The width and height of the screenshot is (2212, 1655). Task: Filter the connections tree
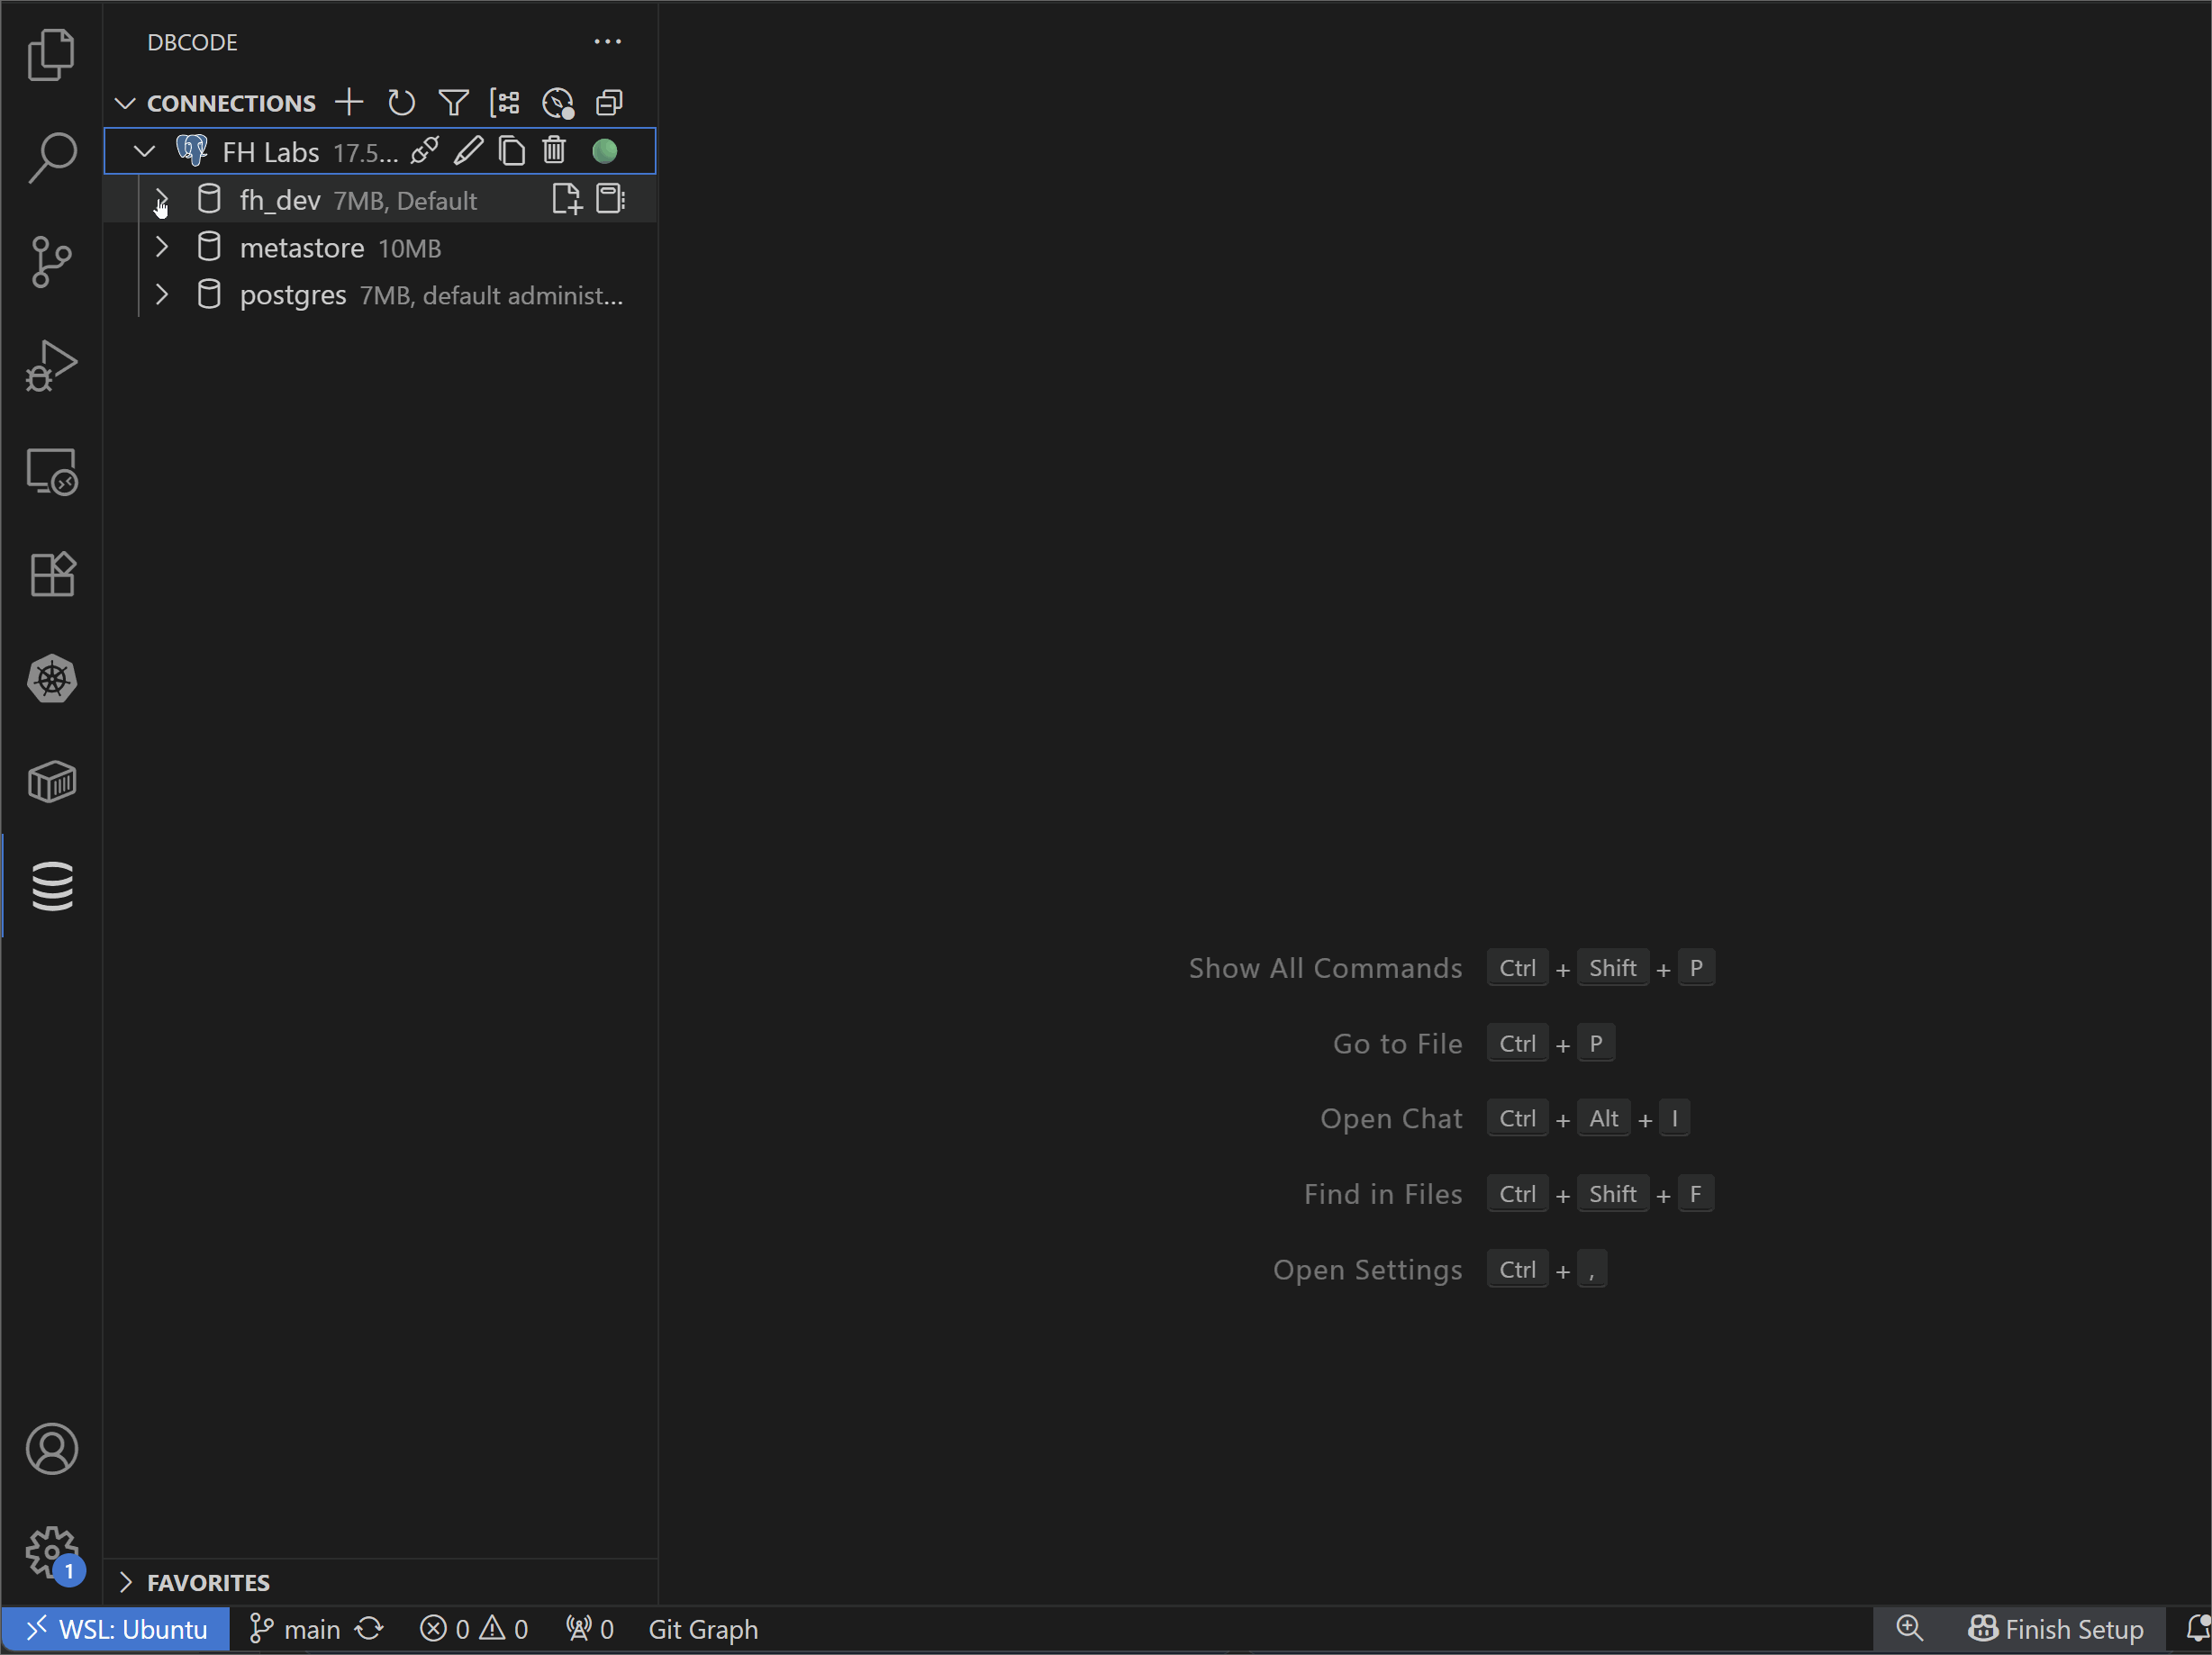pos(453,102)
